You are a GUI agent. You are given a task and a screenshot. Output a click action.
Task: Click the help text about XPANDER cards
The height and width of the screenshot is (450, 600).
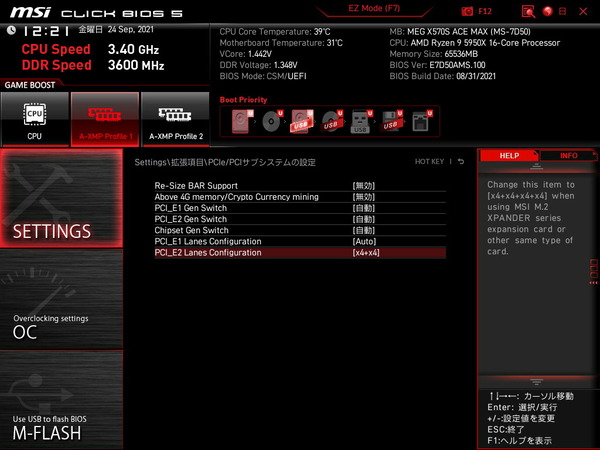[531, 218]
